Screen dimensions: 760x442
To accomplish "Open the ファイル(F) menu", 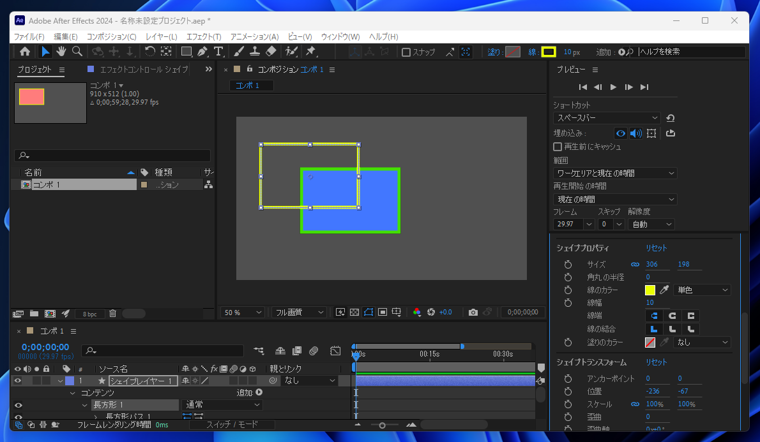I will point(28,37).
